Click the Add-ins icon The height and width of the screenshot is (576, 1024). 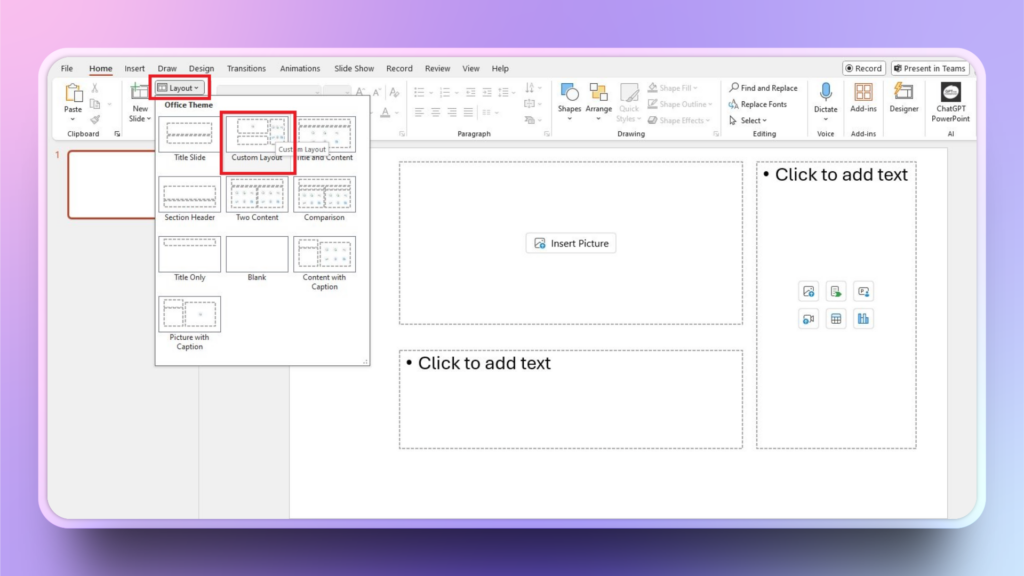click(x=863, y=92)
